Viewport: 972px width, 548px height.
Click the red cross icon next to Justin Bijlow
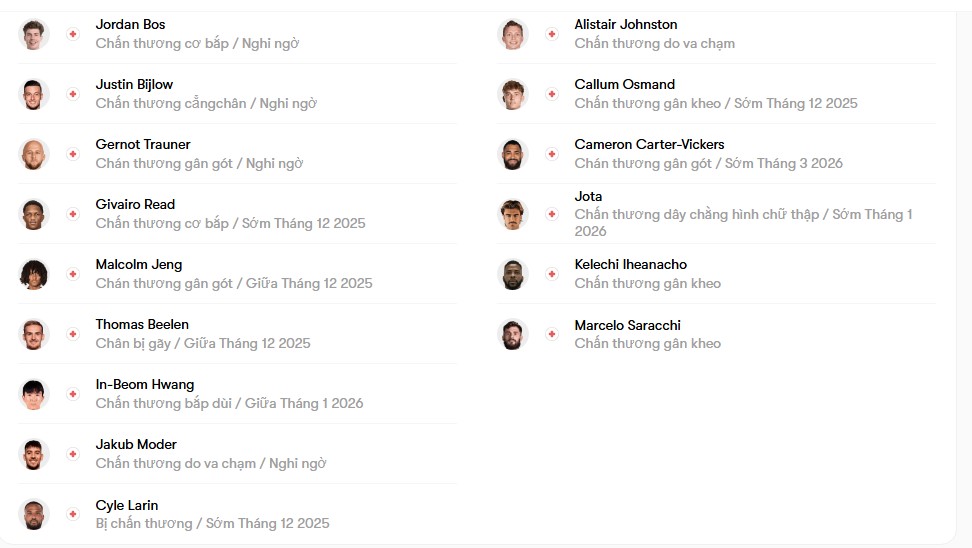(x=72, y=94)
